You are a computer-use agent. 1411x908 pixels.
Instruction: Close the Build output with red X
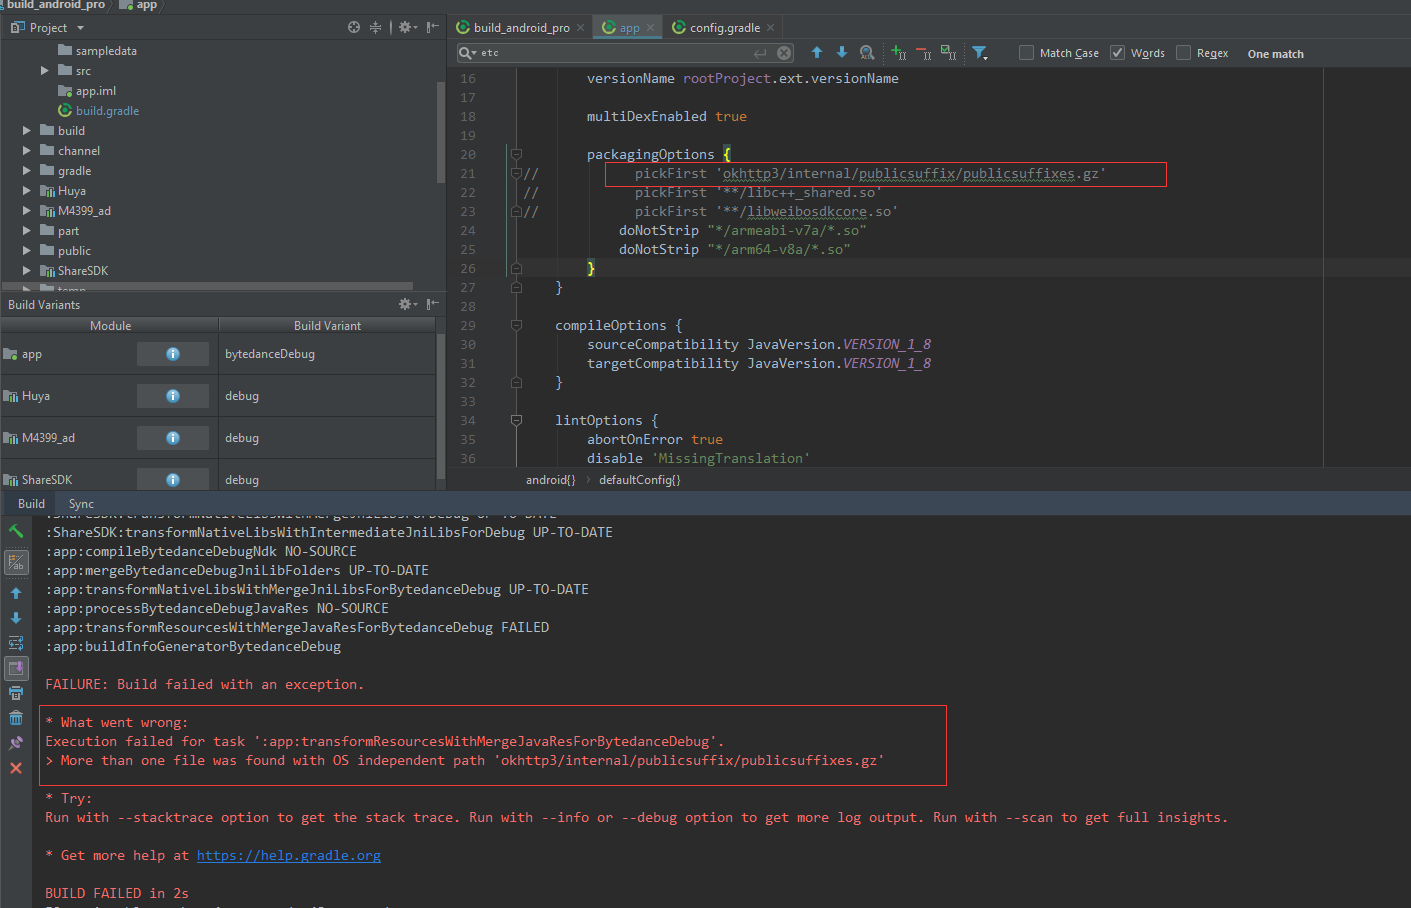(x=16, y=768)
